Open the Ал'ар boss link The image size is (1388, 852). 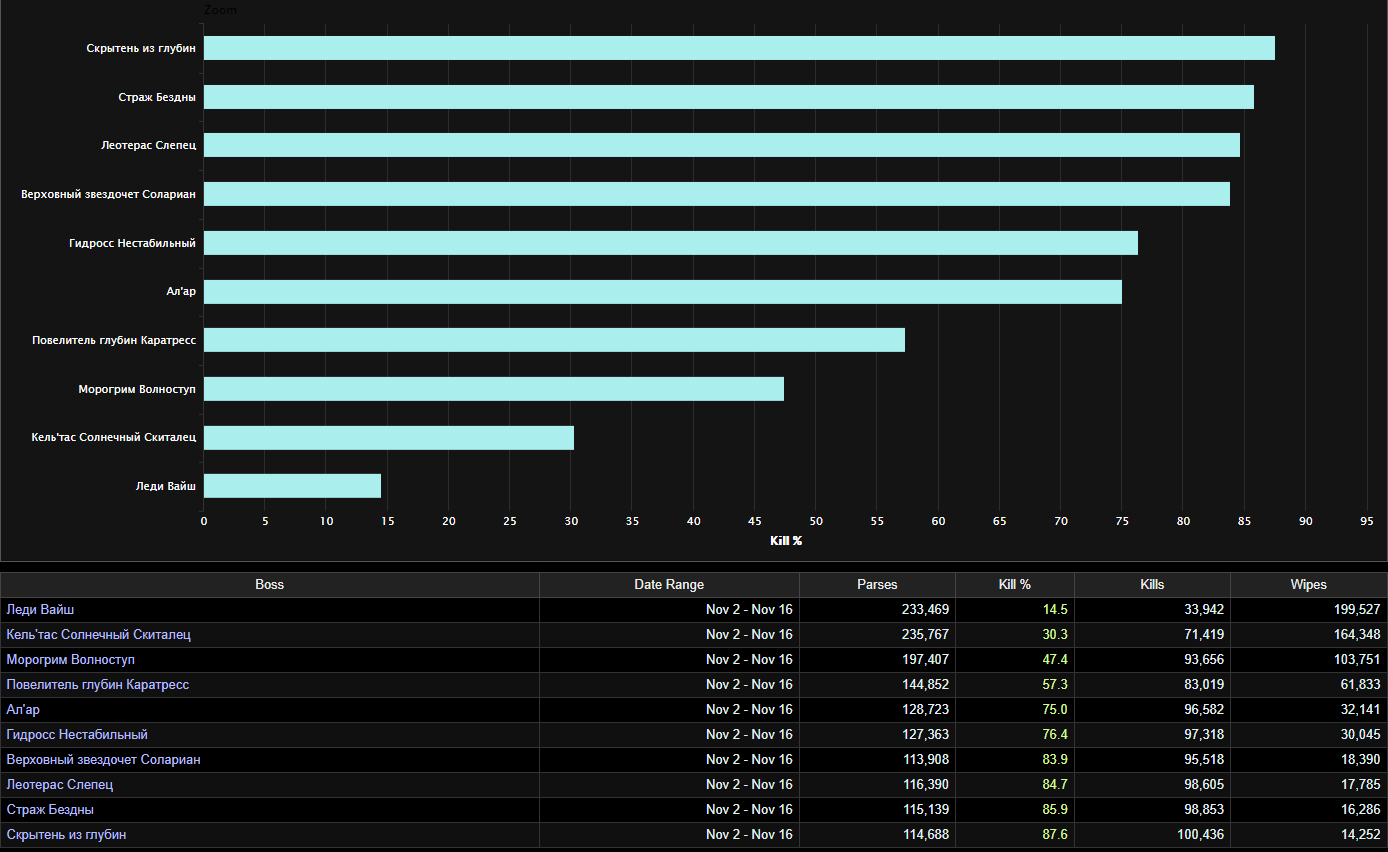coord(23,709)
